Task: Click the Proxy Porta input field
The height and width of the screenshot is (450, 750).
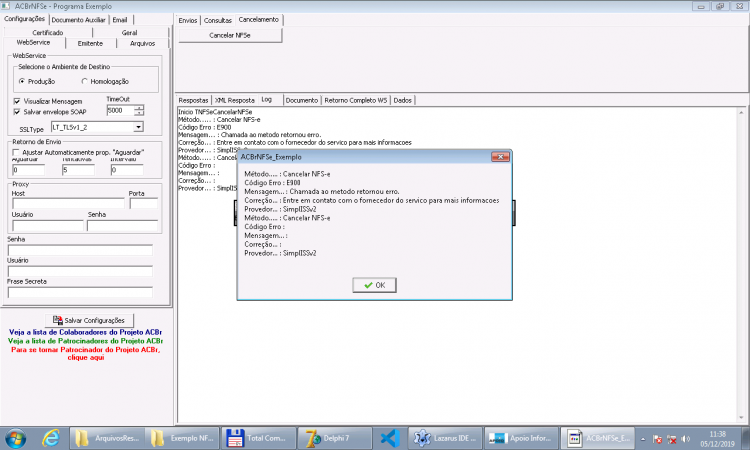Action: coord(143,203)
